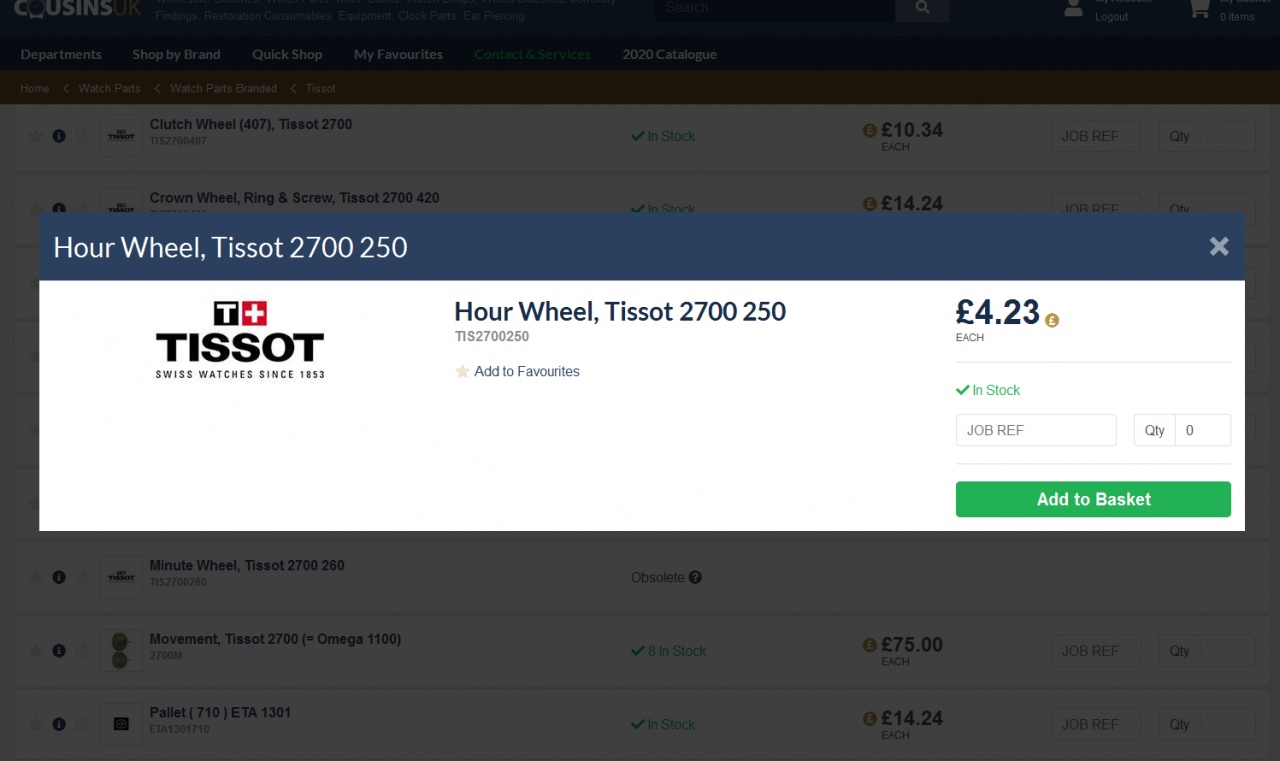The height and width of the screenshot is (761, 1280).
Task: Toggle favourite star for Clutch Wheel (407)
Action: click(36, 136)
